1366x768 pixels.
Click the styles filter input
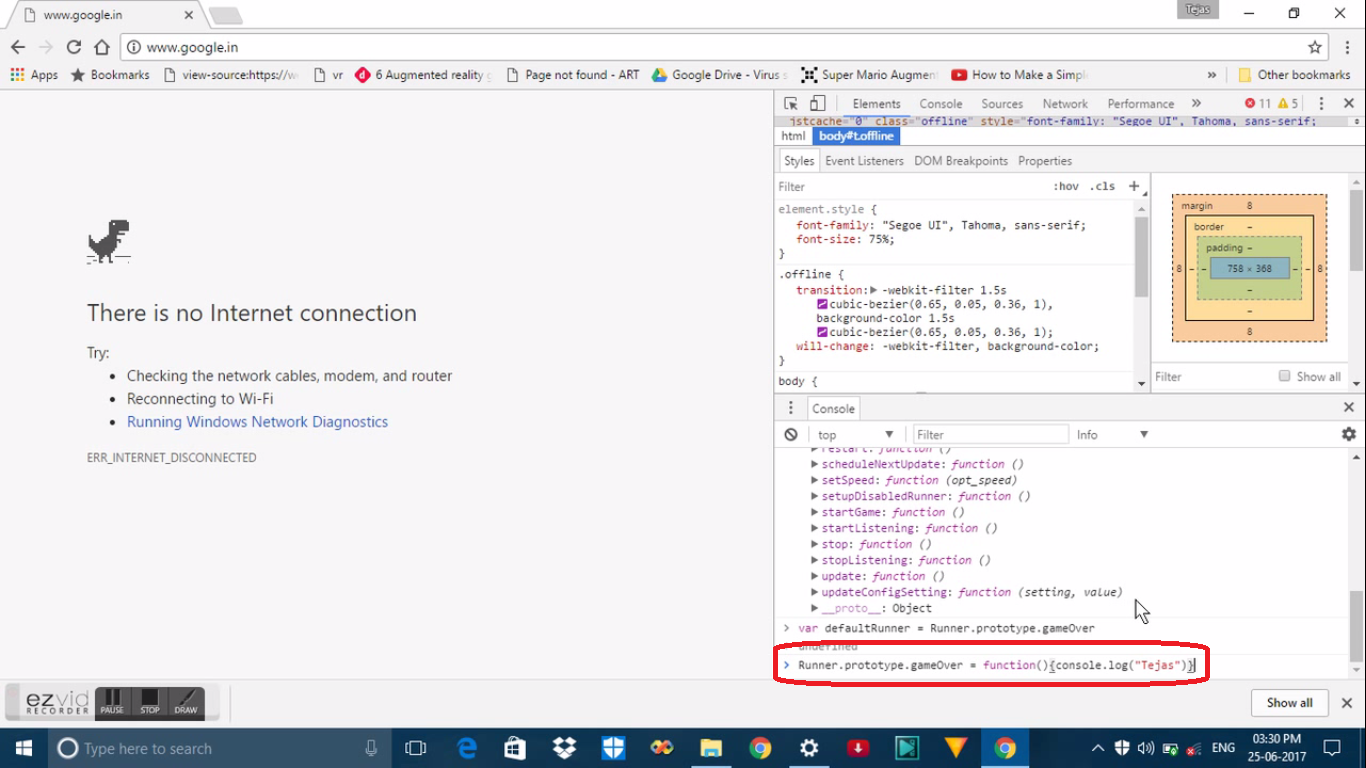tap(910, 186)
